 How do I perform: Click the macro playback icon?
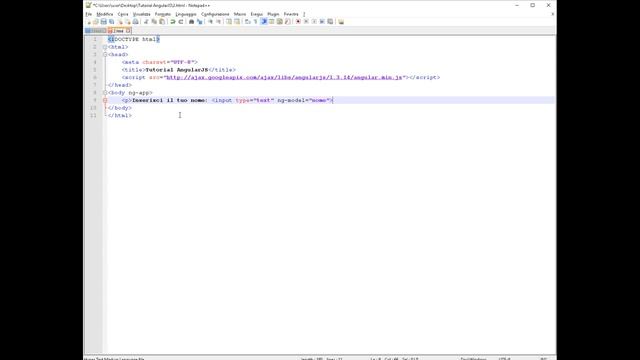[x=314, y=22]
